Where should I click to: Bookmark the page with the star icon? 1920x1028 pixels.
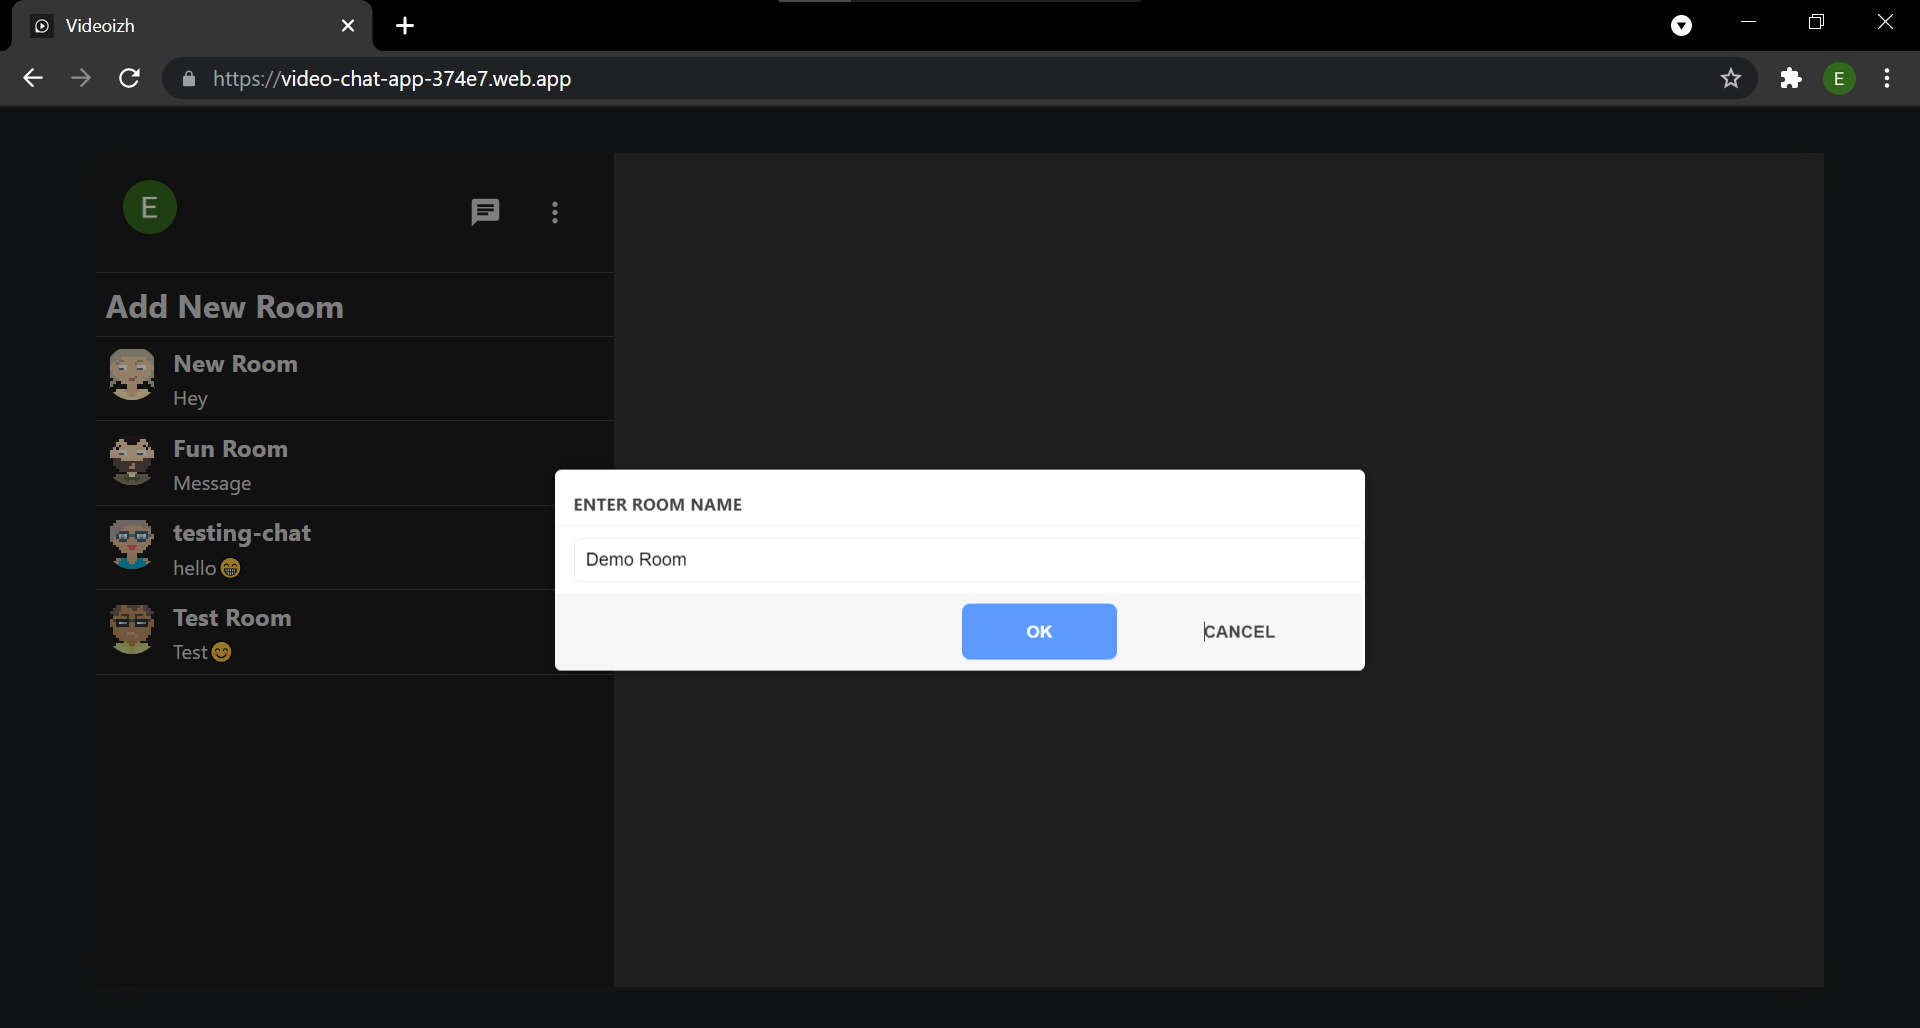1731,78
